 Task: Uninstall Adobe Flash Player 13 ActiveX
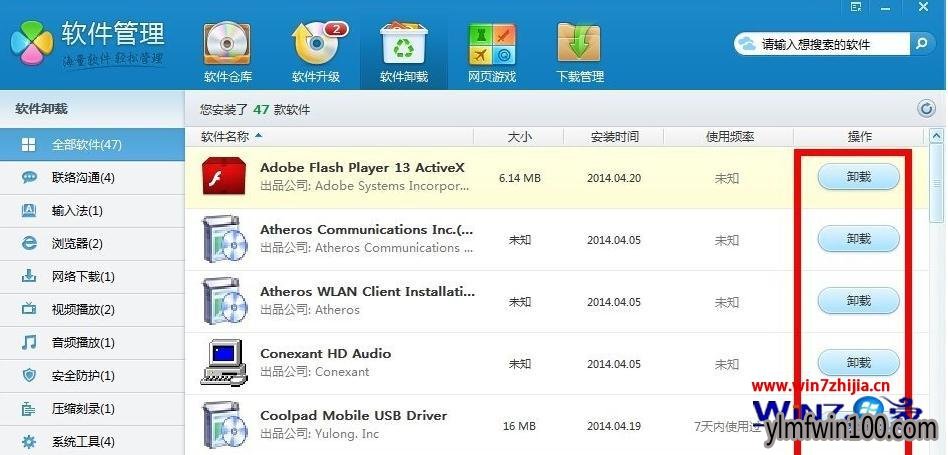[858, 177]
